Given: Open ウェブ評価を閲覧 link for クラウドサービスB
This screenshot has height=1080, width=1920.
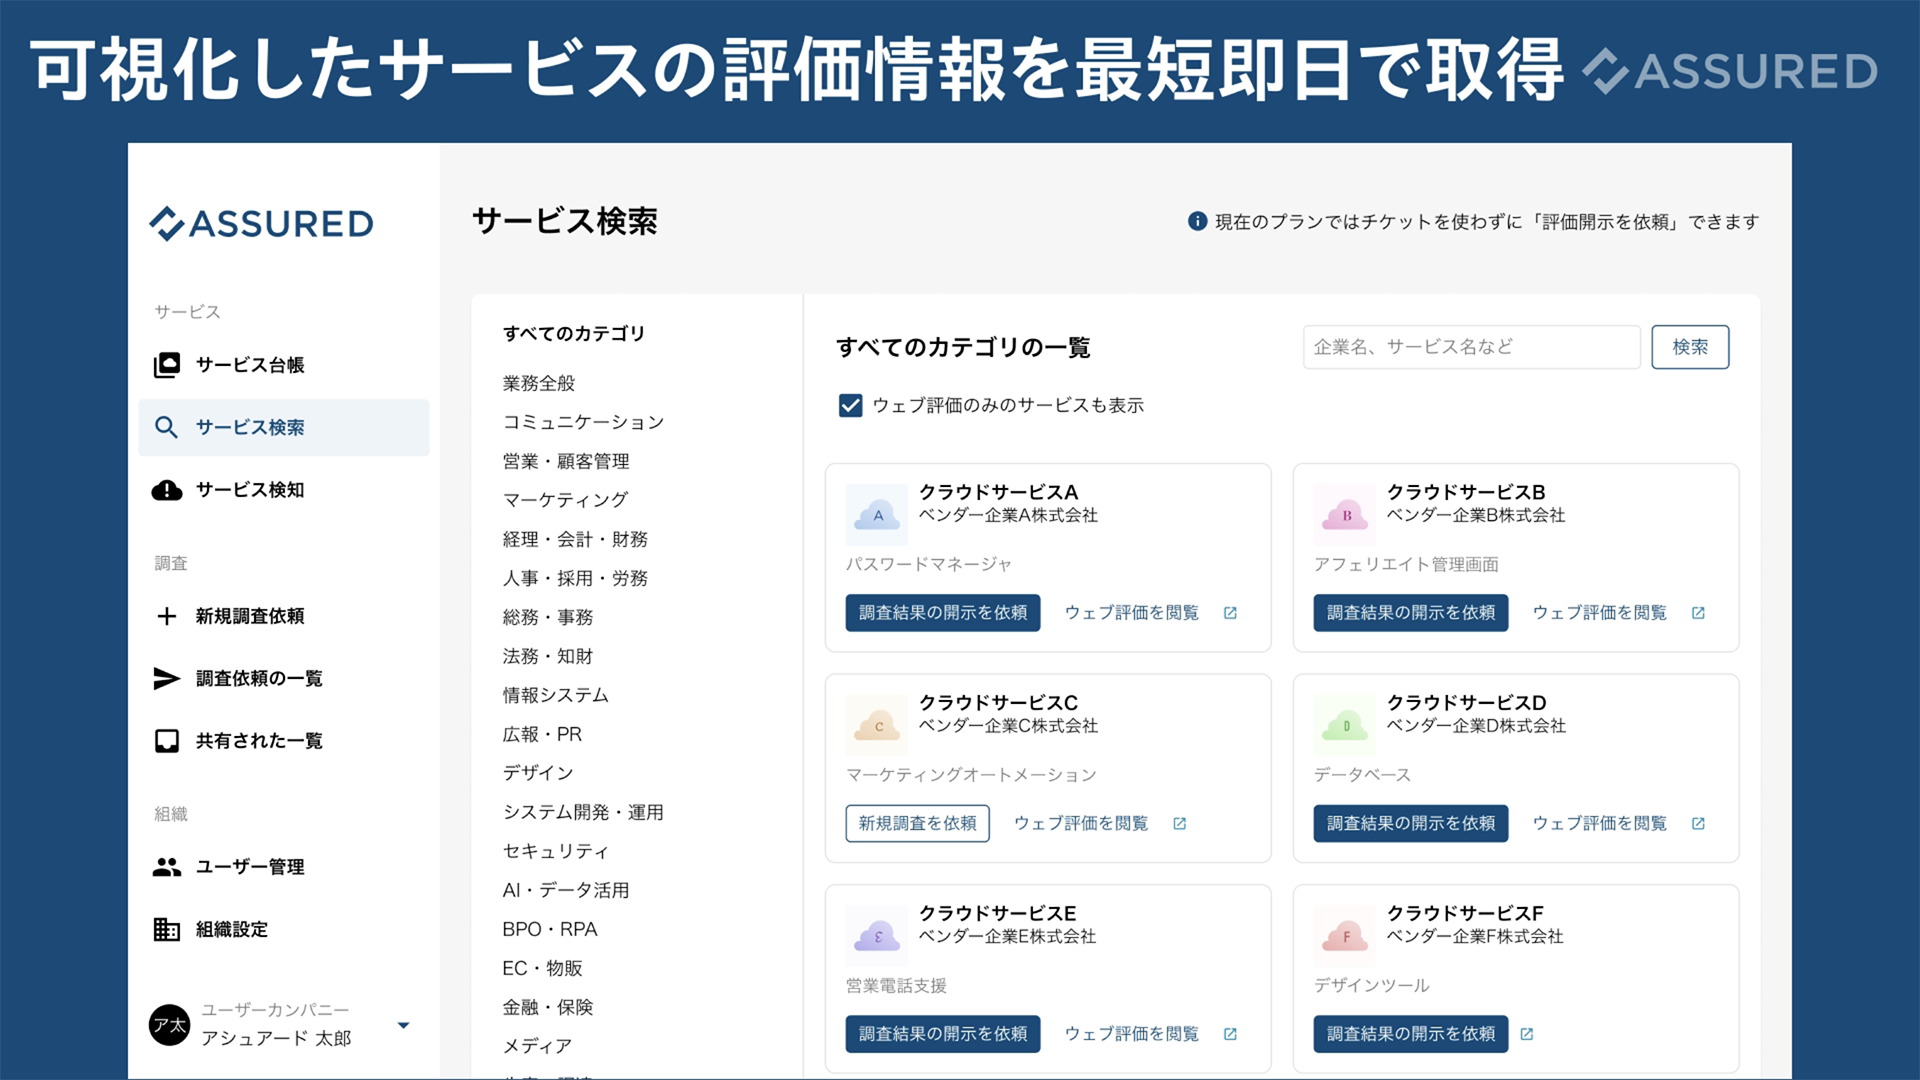Looking at the screenshot, I should [1599, 613].
